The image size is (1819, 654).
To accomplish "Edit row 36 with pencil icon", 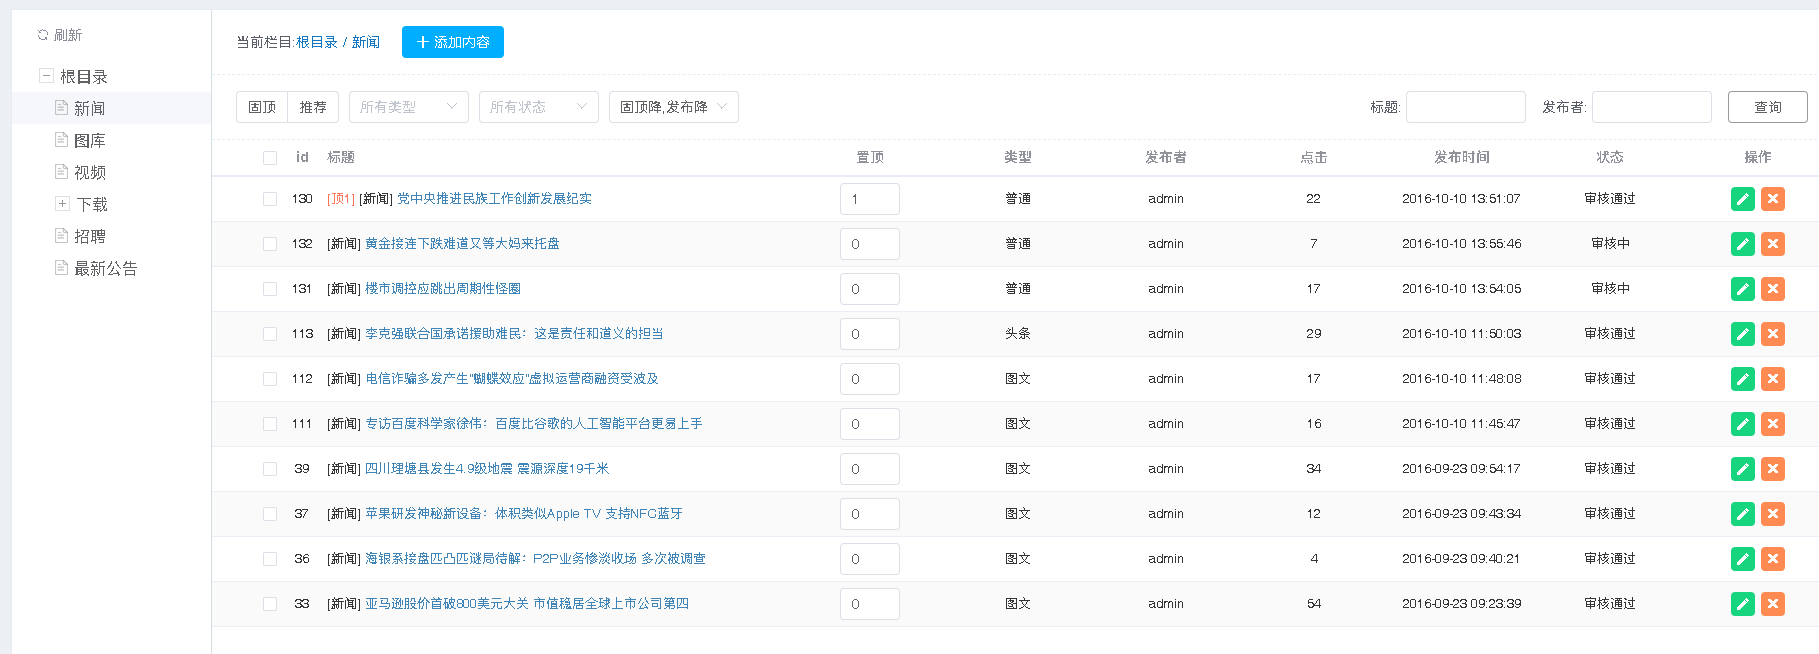I will 1743,559.
